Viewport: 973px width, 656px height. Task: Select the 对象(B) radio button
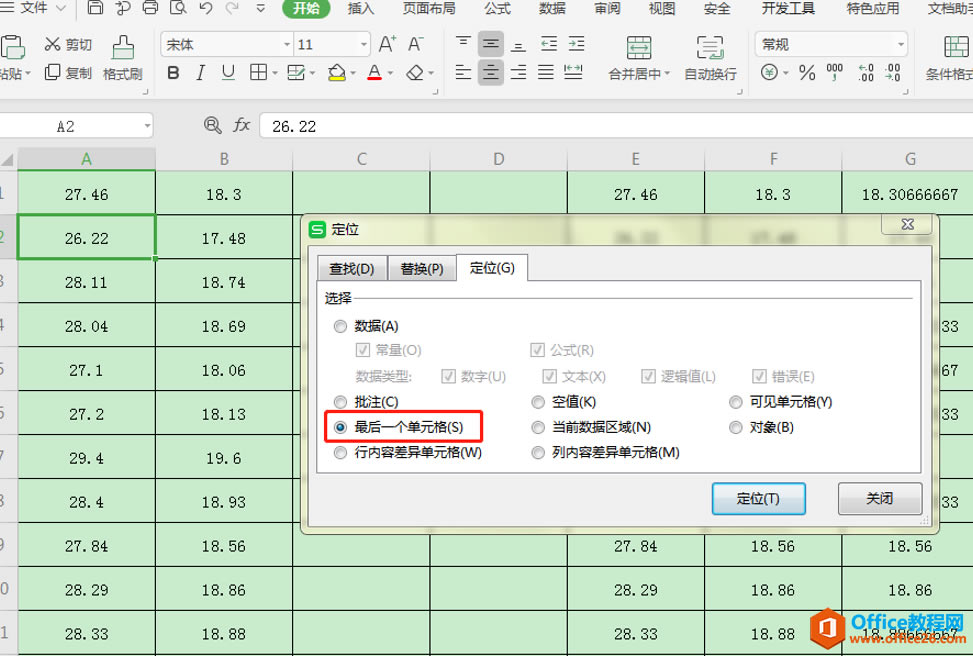735,427
